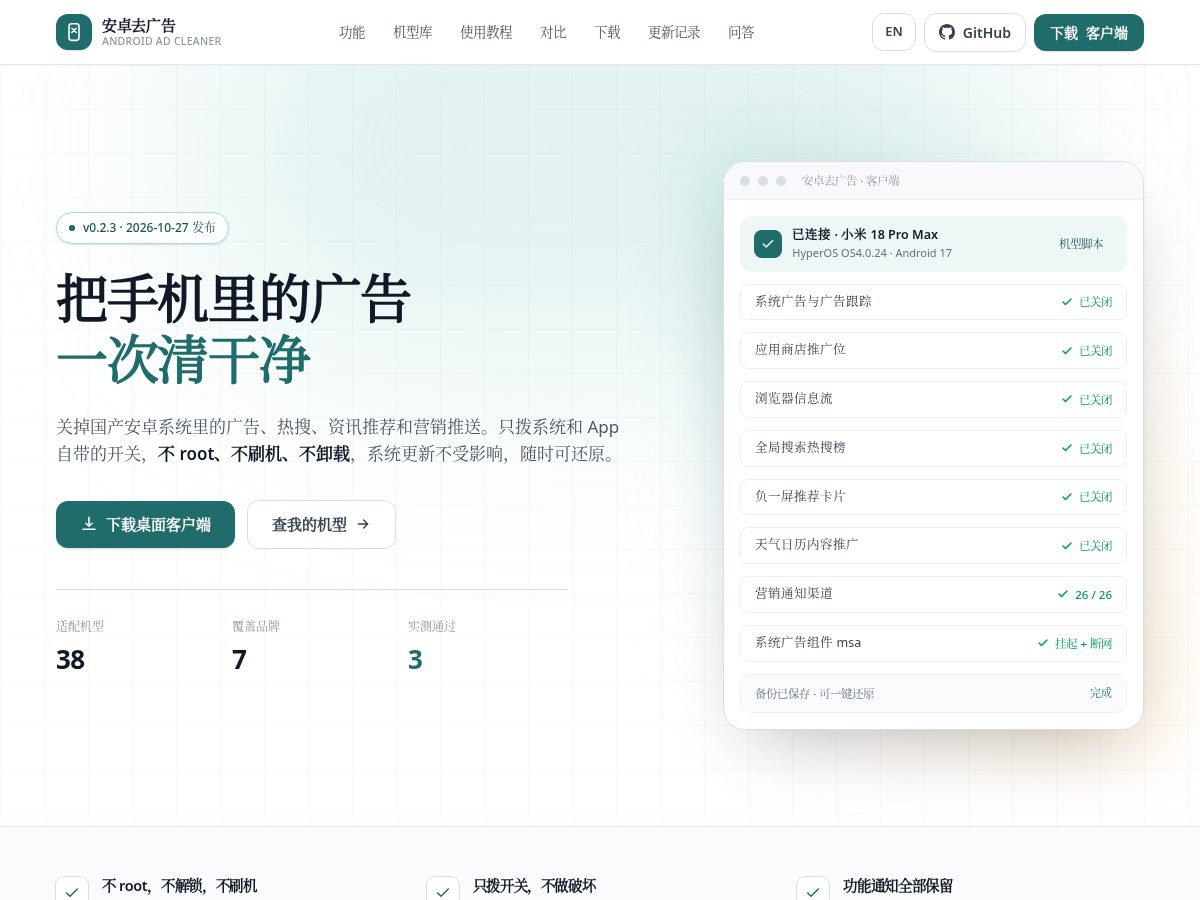Image resolution: width=1200 pixels, height=900 pixels.
Task: Click the 营销通知渠道 row label
Action: pyautogui.click(x=794, y=594)
